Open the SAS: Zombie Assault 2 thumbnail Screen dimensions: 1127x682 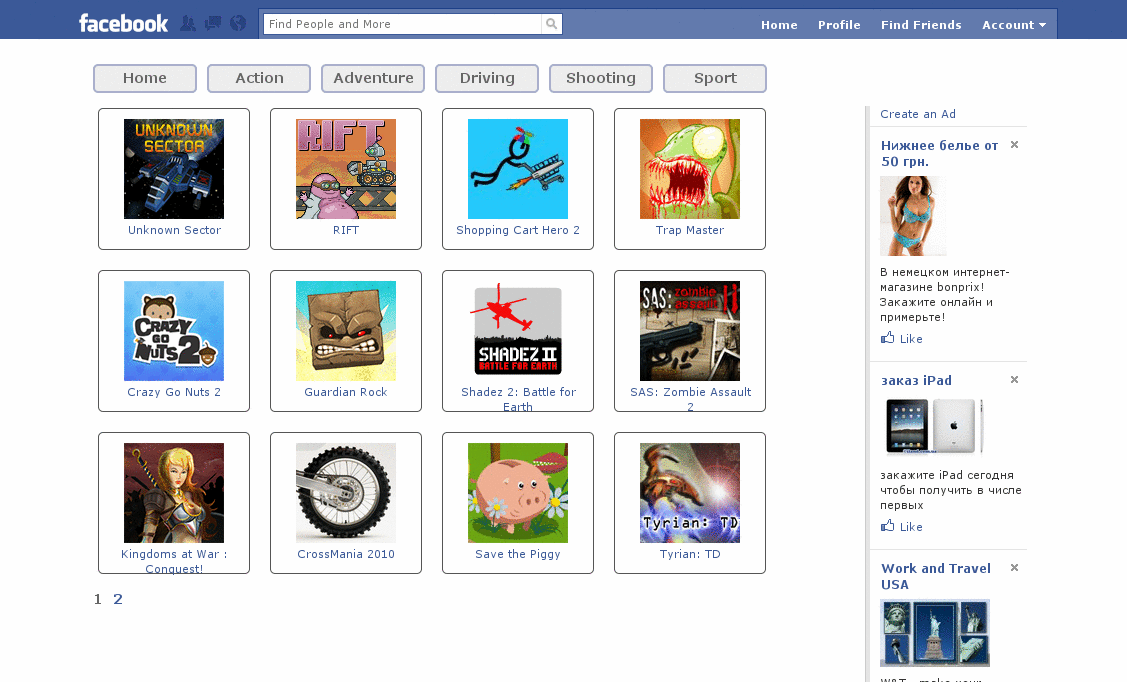pos(690,331)
